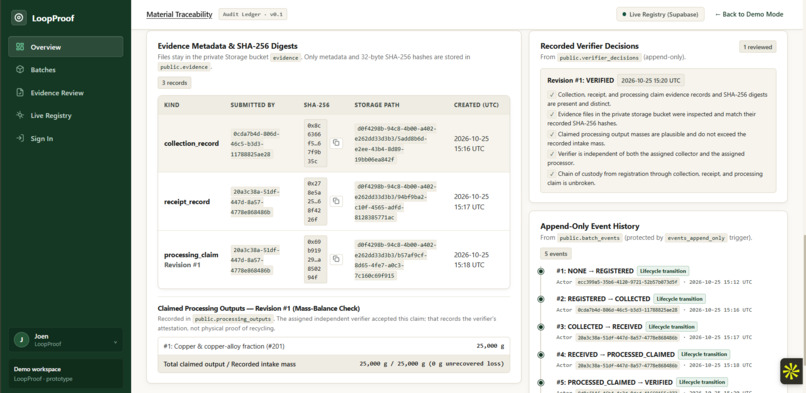Click the Audit Ledger v0.1 tag
This screenshot has height=393, width=806.
click(253, 14)
